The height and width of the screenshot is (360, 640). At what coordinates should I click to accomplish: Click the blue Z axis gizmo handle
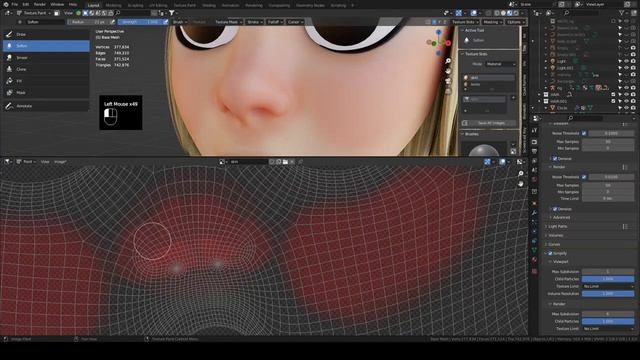pos(438,32)
